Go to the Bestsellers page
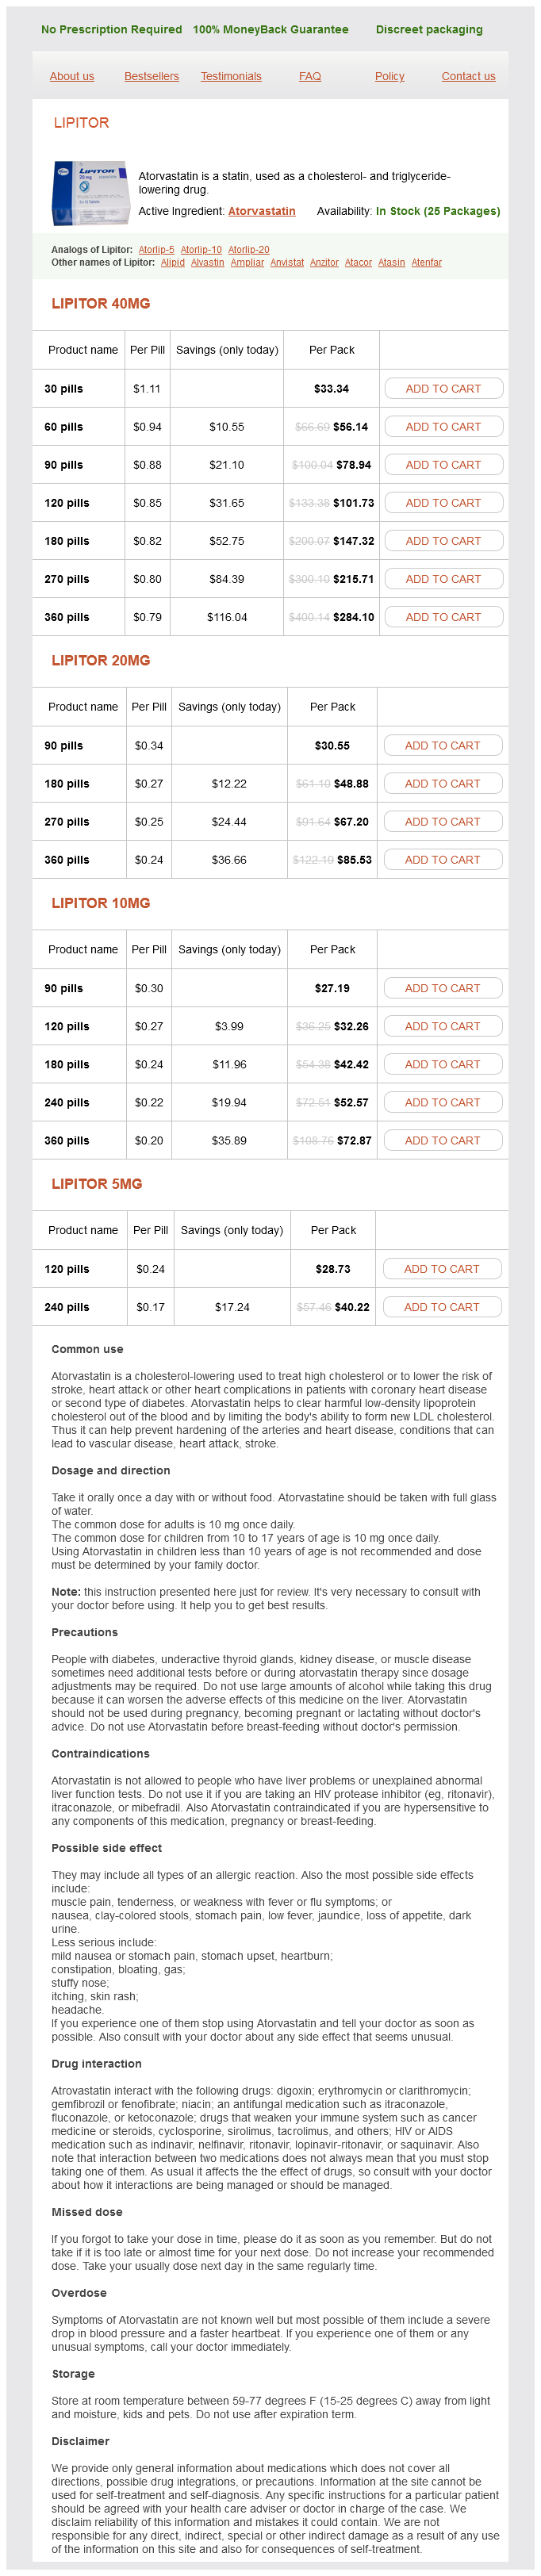Viewport: 541px width, 2576px height. (152, 76)
